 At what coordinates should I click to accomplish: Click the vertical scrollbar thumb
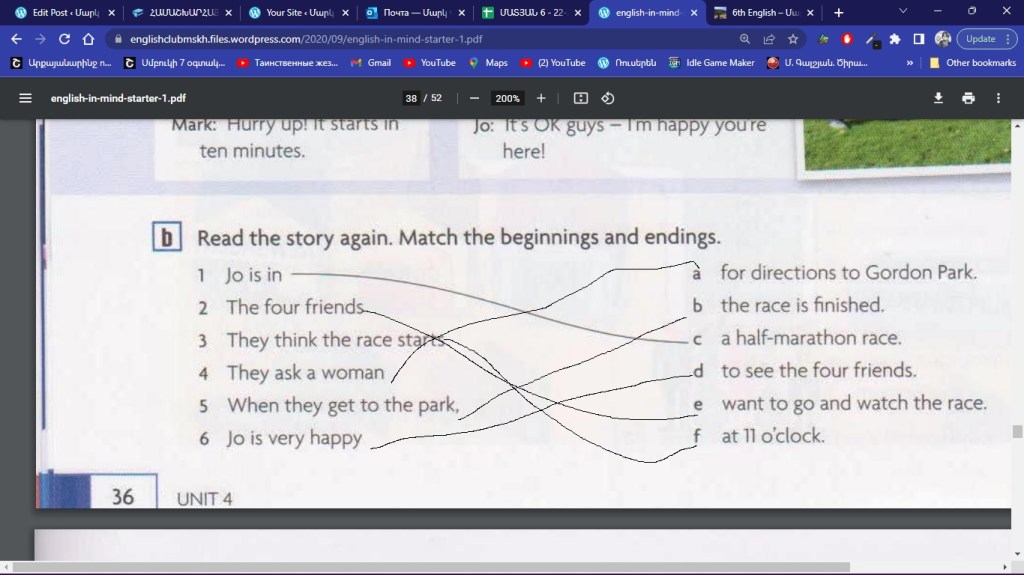pyautogui.click(x=1017, y=431)
